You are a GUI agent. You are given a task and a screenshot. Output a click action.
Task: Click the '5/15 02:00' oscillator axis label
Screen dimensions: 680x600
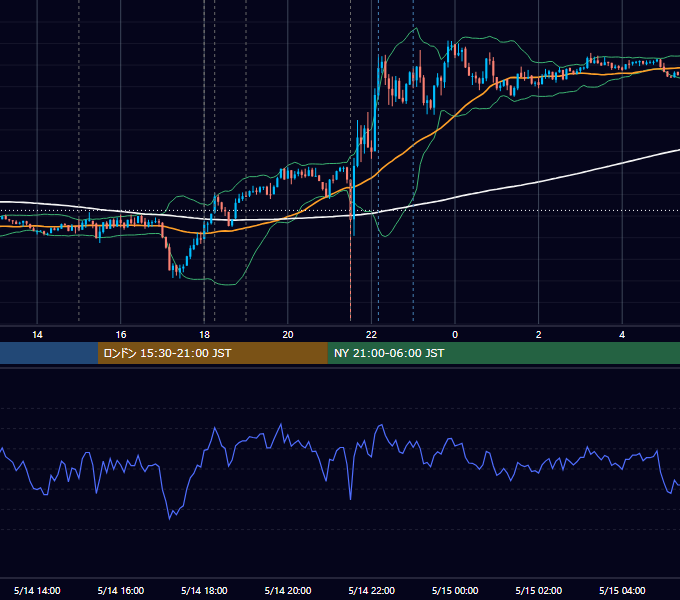pos(539,590)
